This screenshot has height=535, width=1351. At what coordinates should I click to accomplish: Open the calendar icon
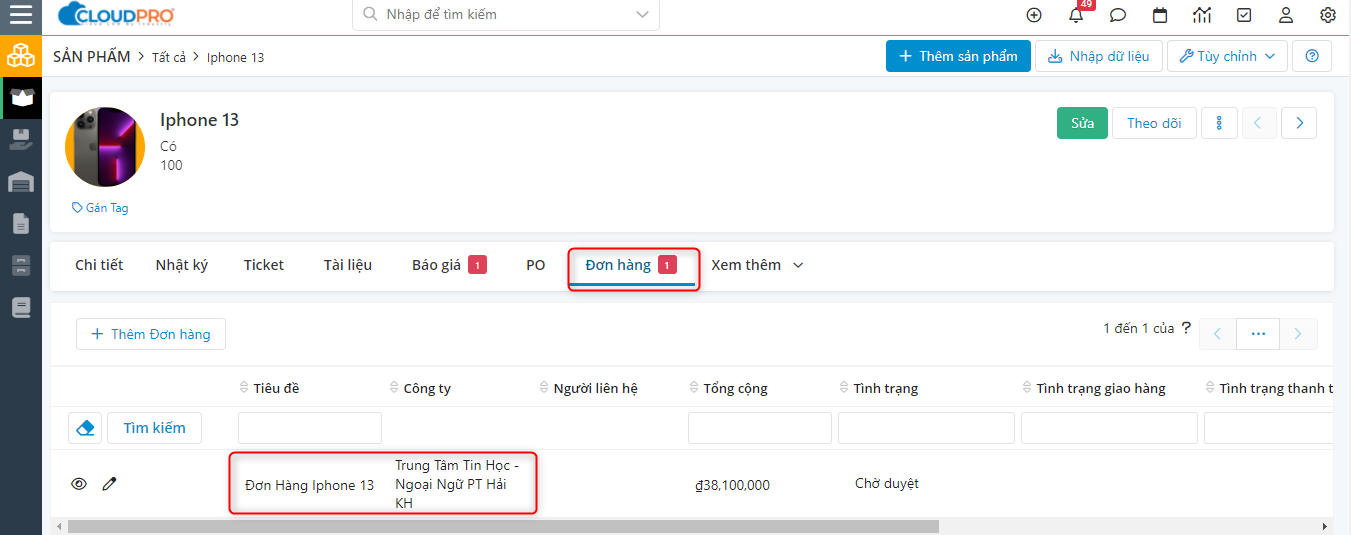pos(1160,15)
